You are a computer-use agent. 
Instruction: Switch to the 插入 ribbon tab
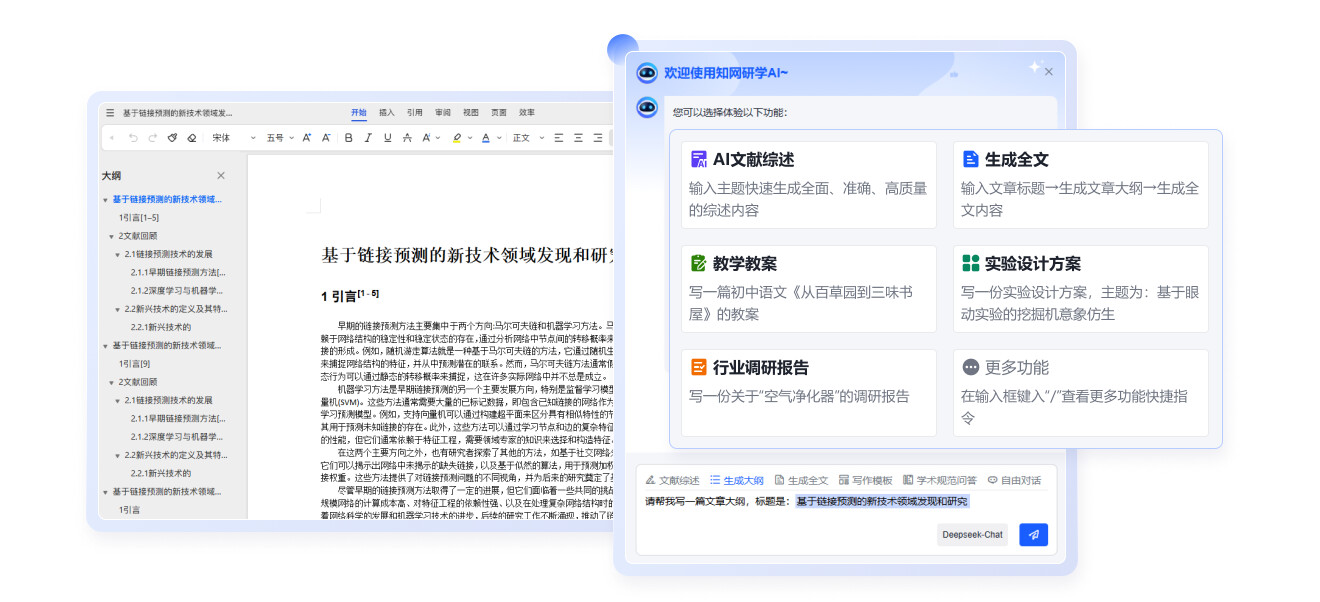point(387,112)
